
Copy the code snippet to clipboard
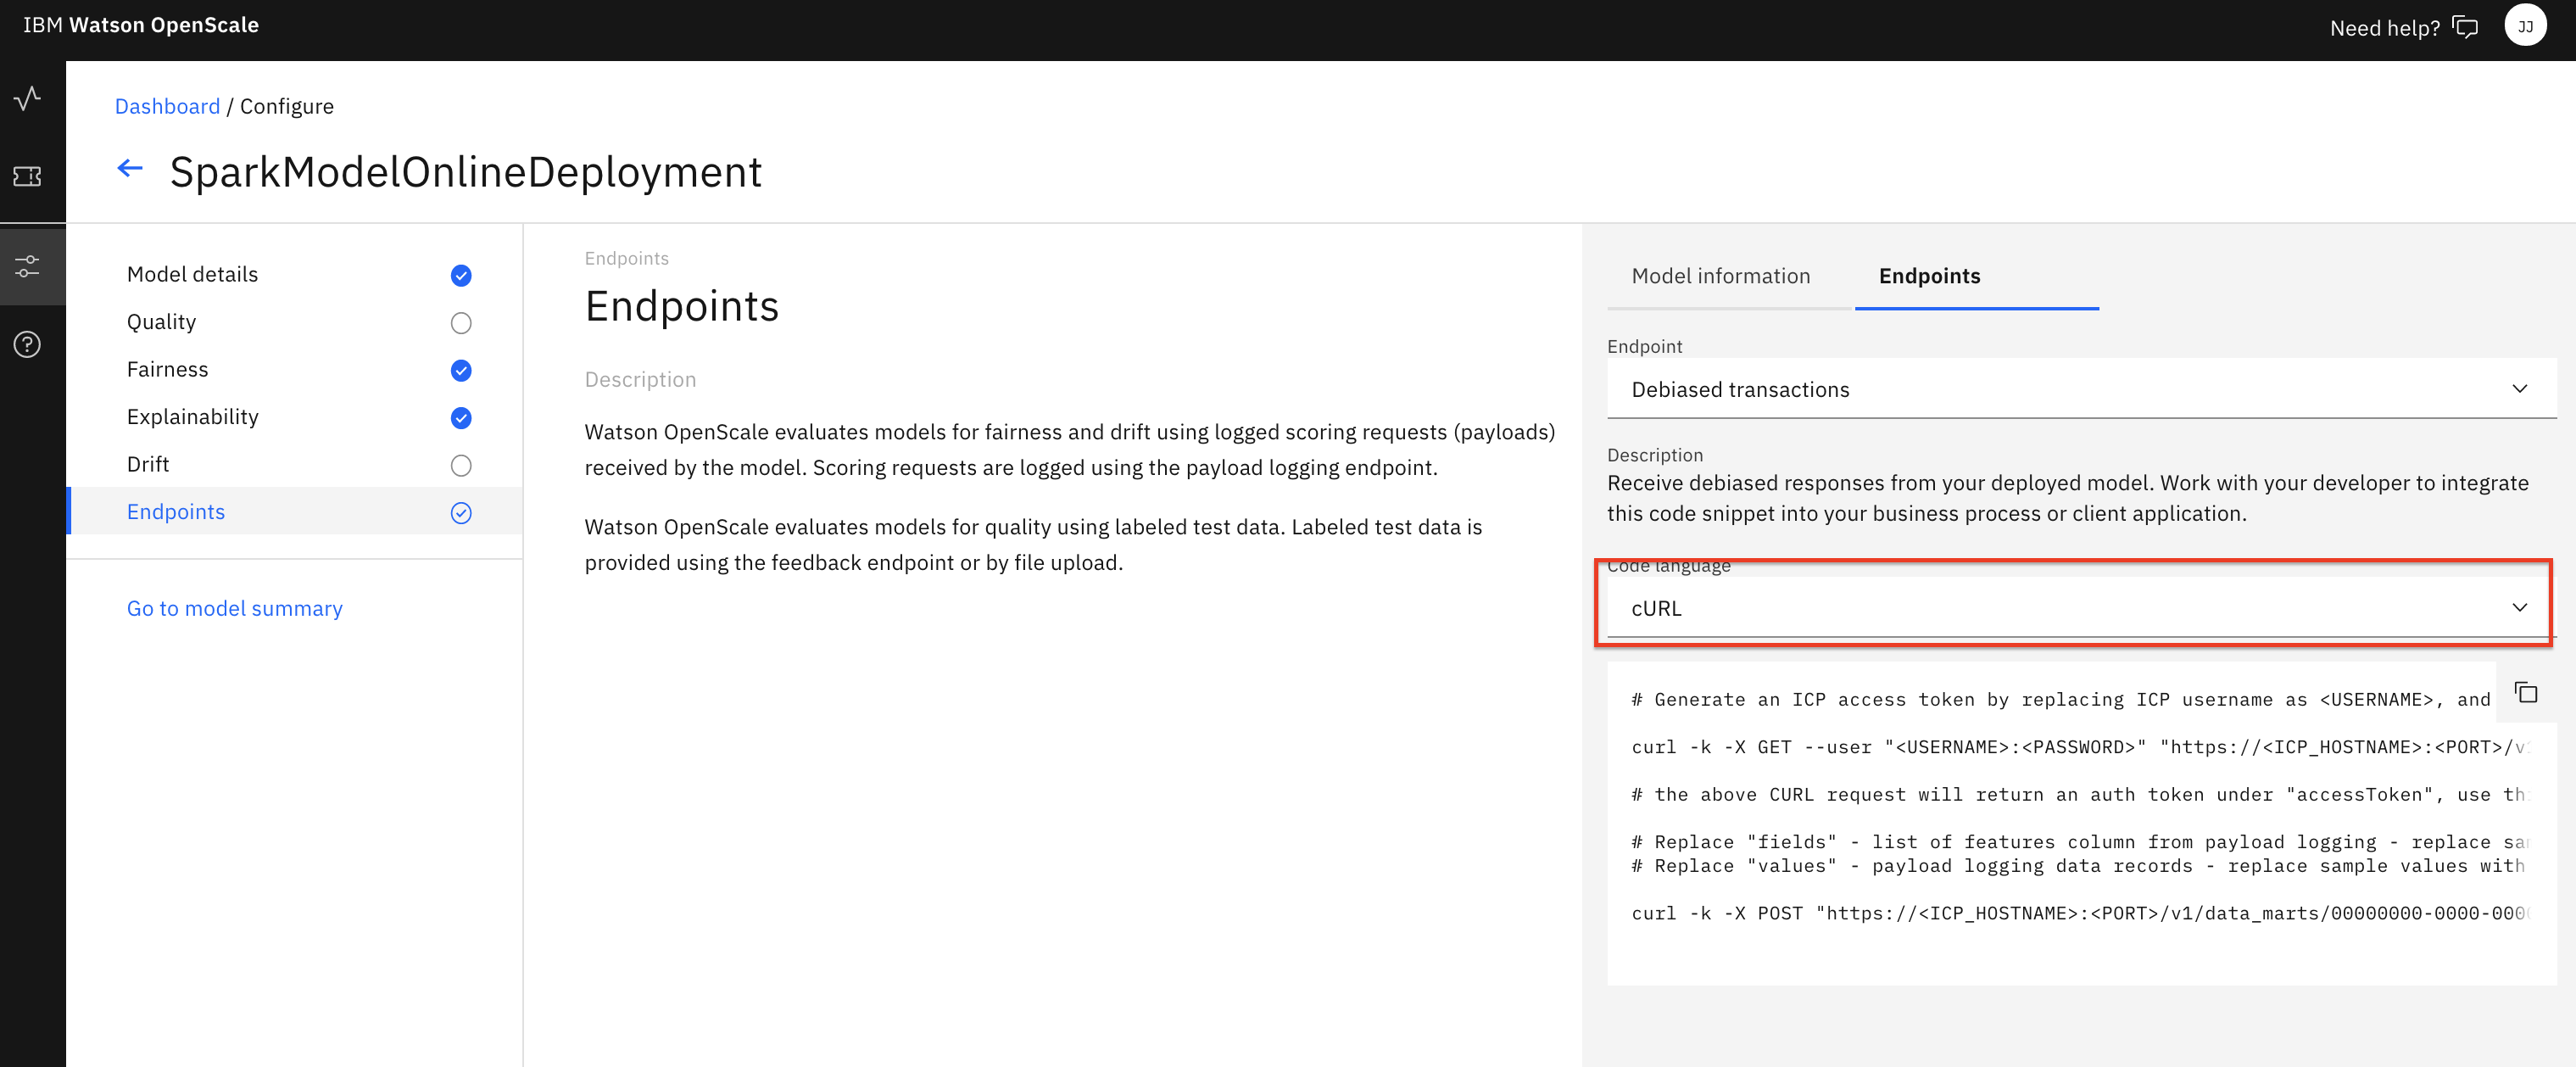click(2526, 692)
